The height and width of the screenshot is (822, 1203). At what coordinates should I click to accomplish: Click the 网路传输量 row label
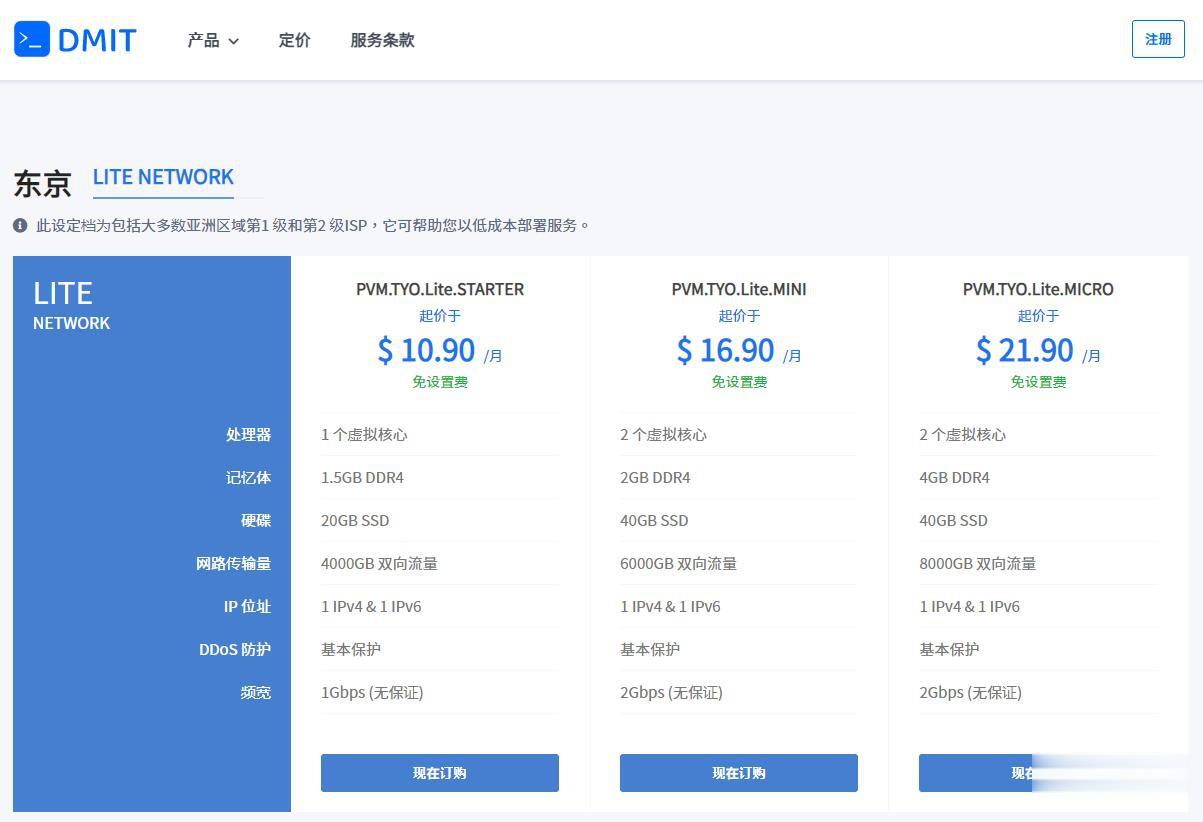coord(233,564)
